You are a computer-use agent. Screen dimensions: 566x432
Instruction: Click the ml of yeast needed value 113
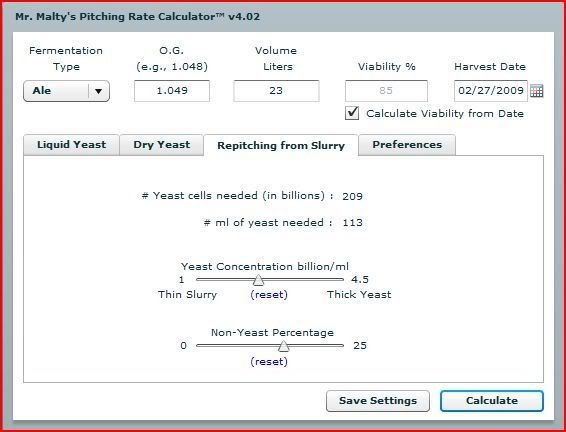tap(352, 223)
